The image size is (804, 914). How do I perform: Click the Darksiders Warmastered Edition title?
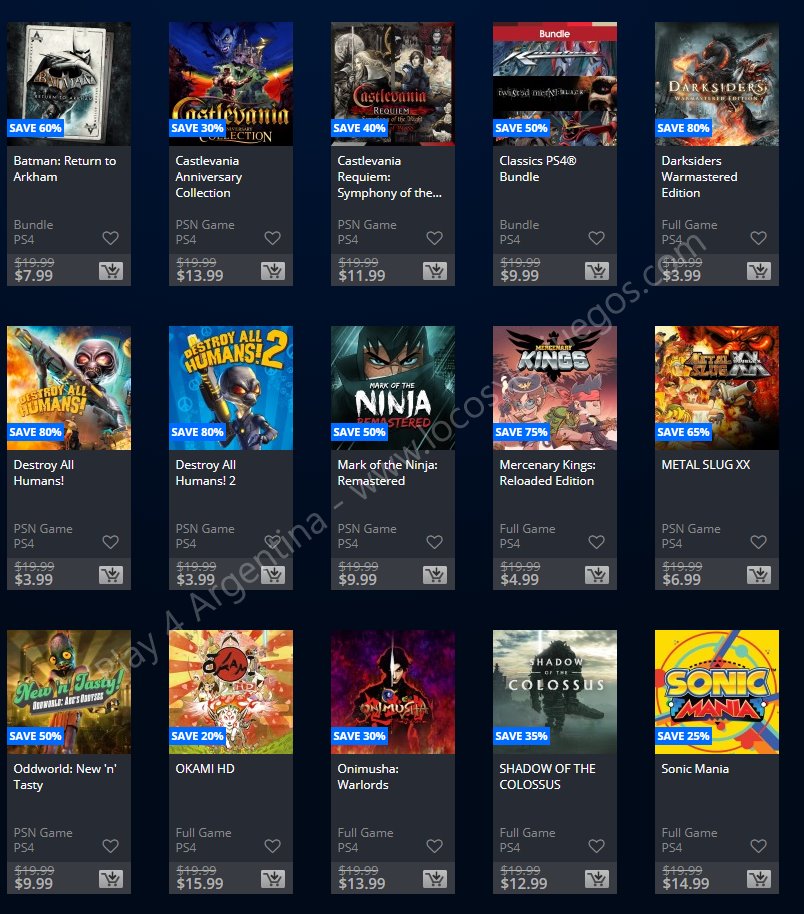coord(699,177)
